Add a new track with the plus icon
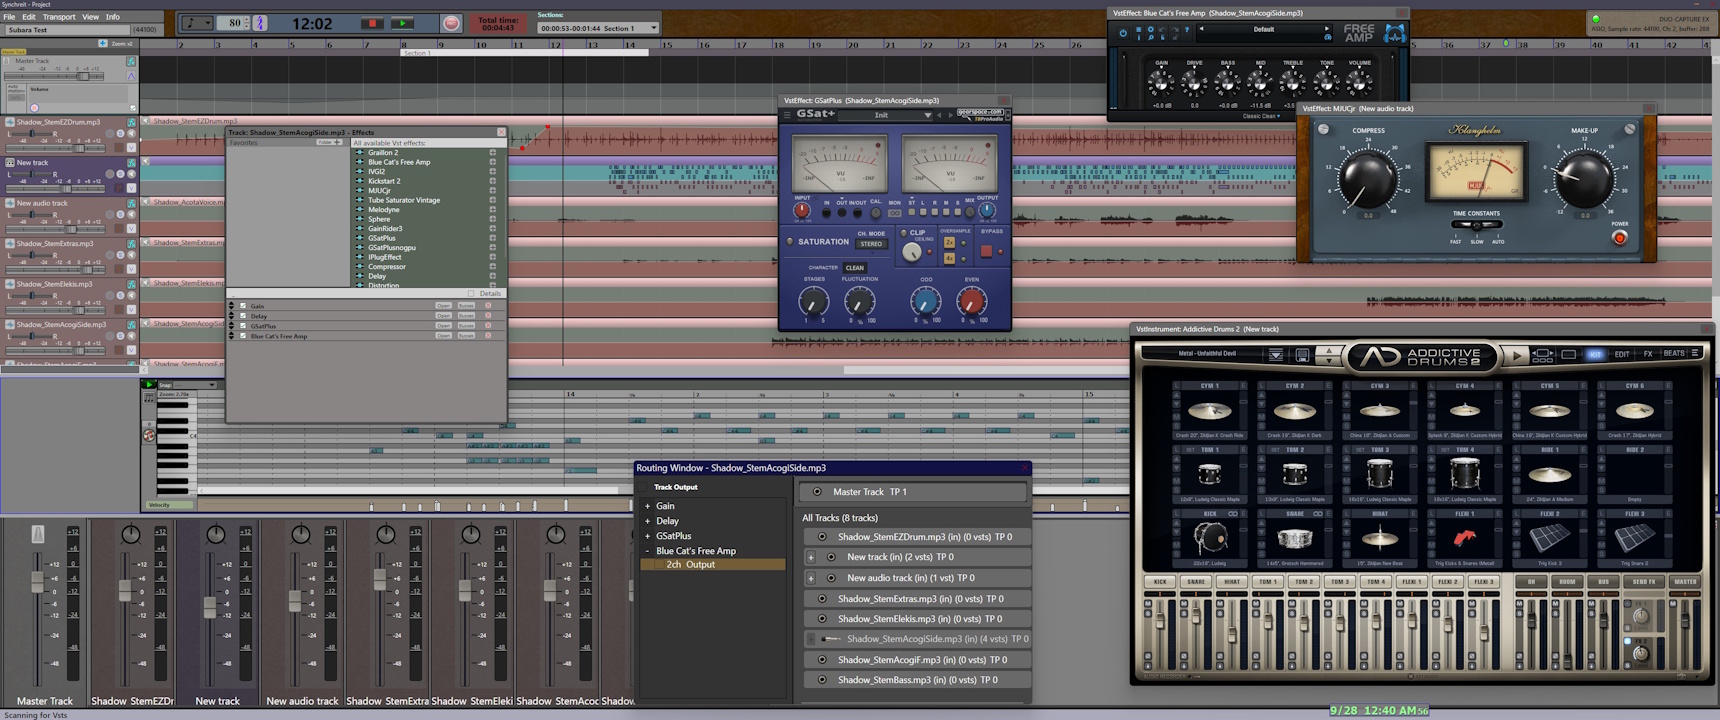Screen dimensions: 1720x720 (x=102, y=44)
